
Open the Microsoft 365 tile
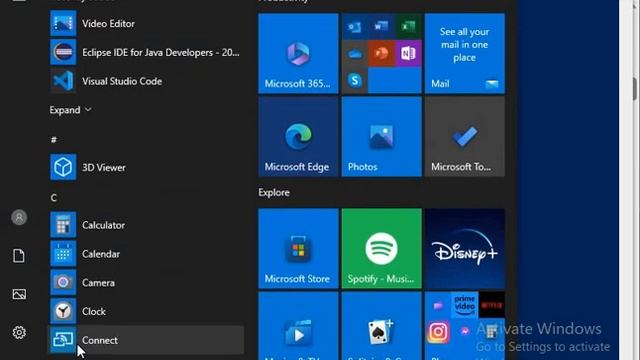[298, 53]
